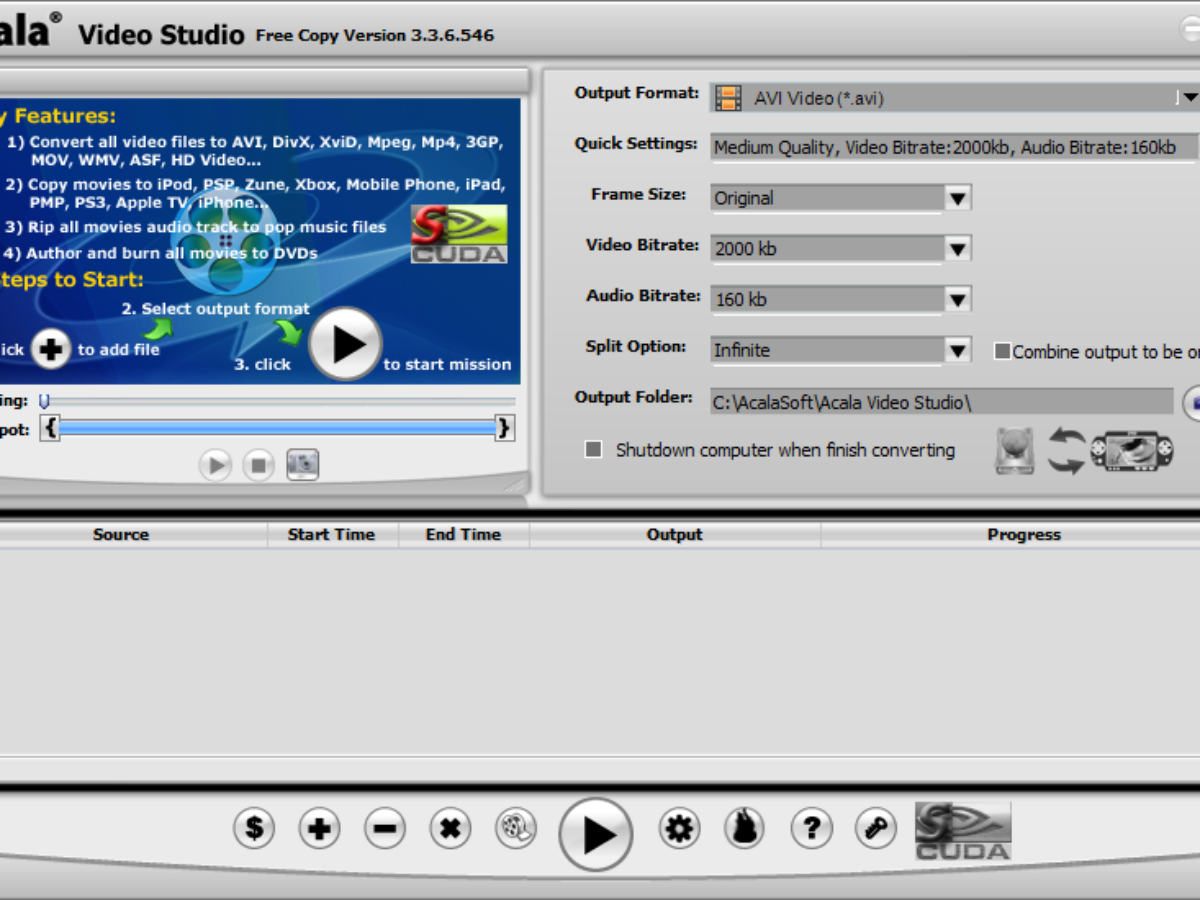This screenshot has height=900, width=1200.
Task: Click the minus remove file icon
Action: (385, 829)
